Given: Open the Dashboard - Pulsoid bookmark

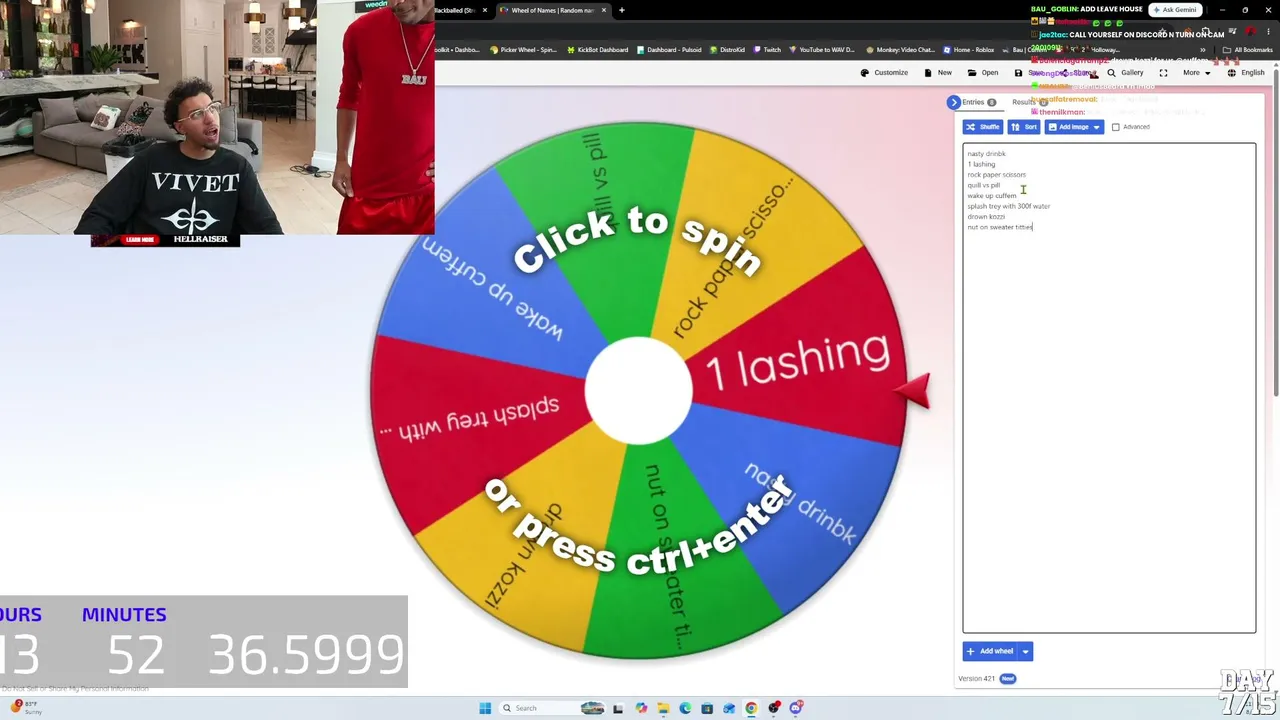Looking at the screenshot, I should (670, 50).
